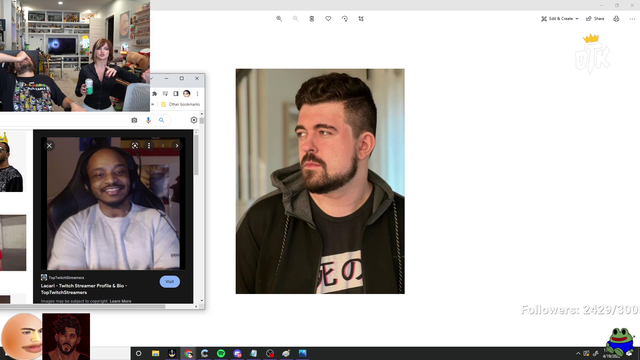640x360 pixels.
Task: Go to previous image in preview
Action: 163,146
